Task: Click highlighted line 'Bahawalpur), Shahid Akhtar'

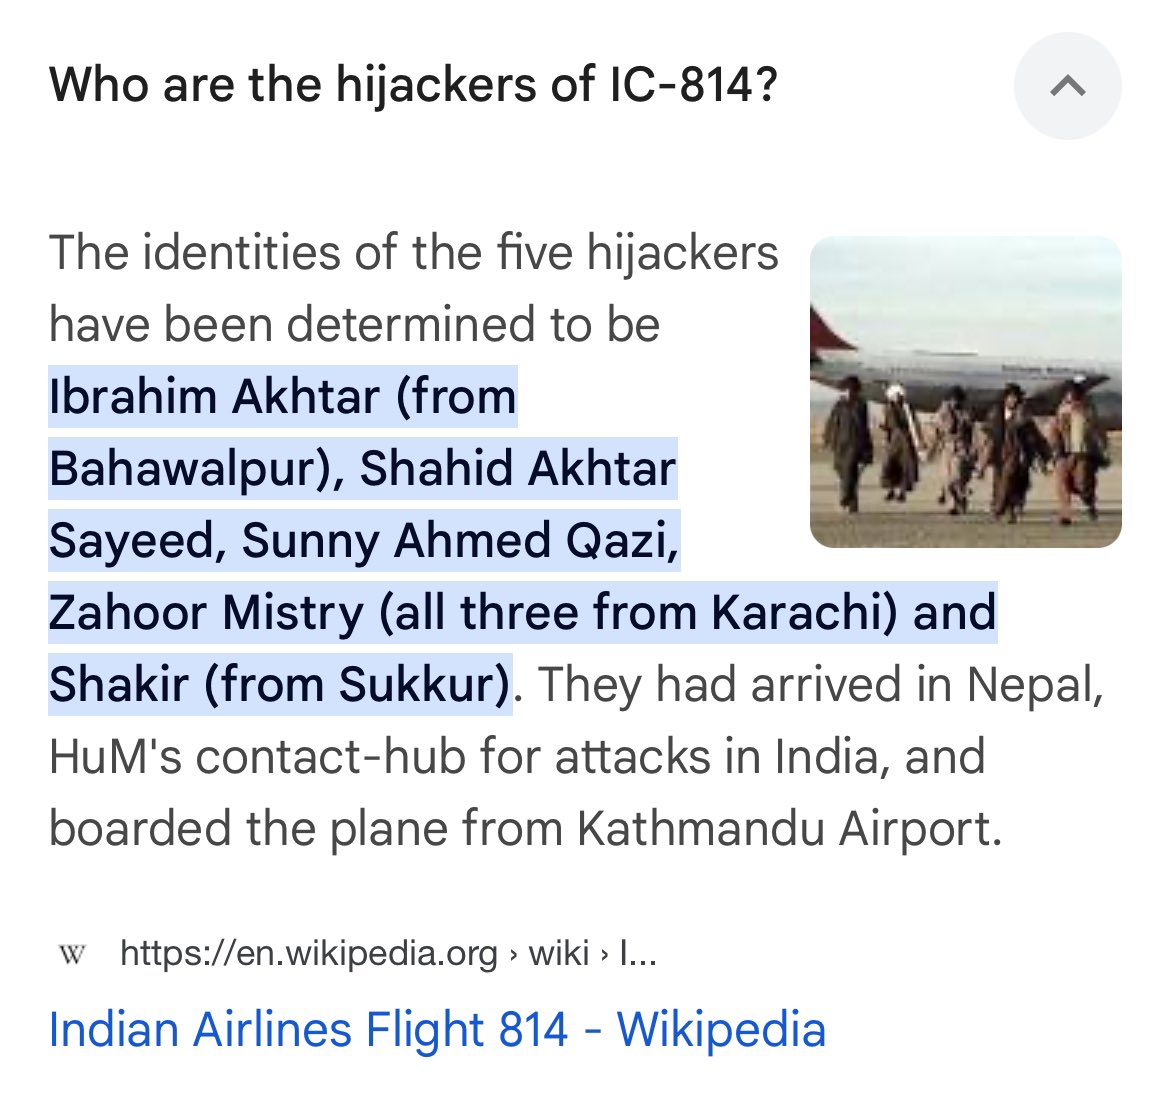Action: 363,469
